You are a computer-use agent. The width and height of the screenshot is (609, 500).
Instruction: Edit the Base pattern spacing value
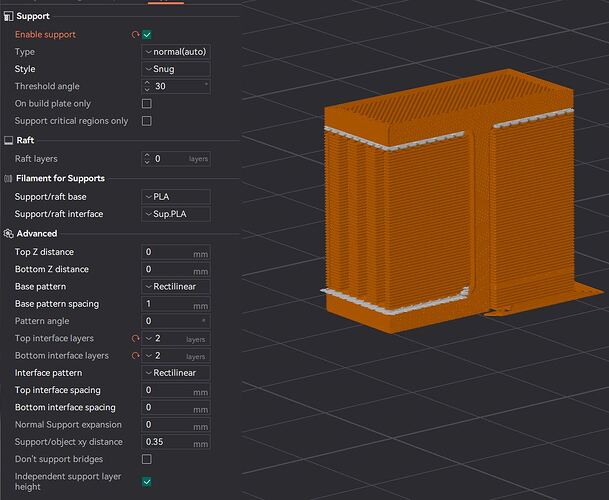coord(176,304)
